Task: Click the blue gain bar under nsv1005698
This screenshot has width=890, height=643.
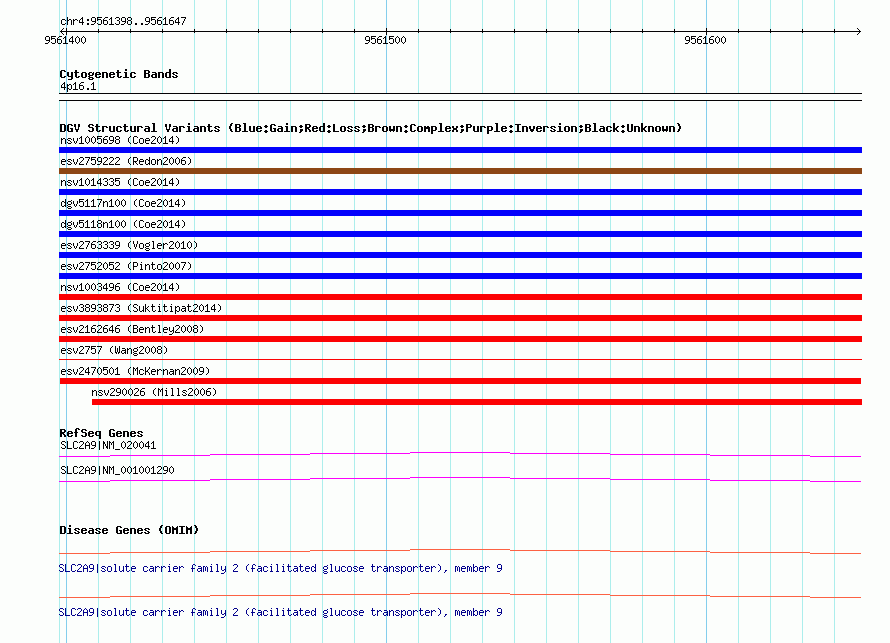Action: click(460, 150)
